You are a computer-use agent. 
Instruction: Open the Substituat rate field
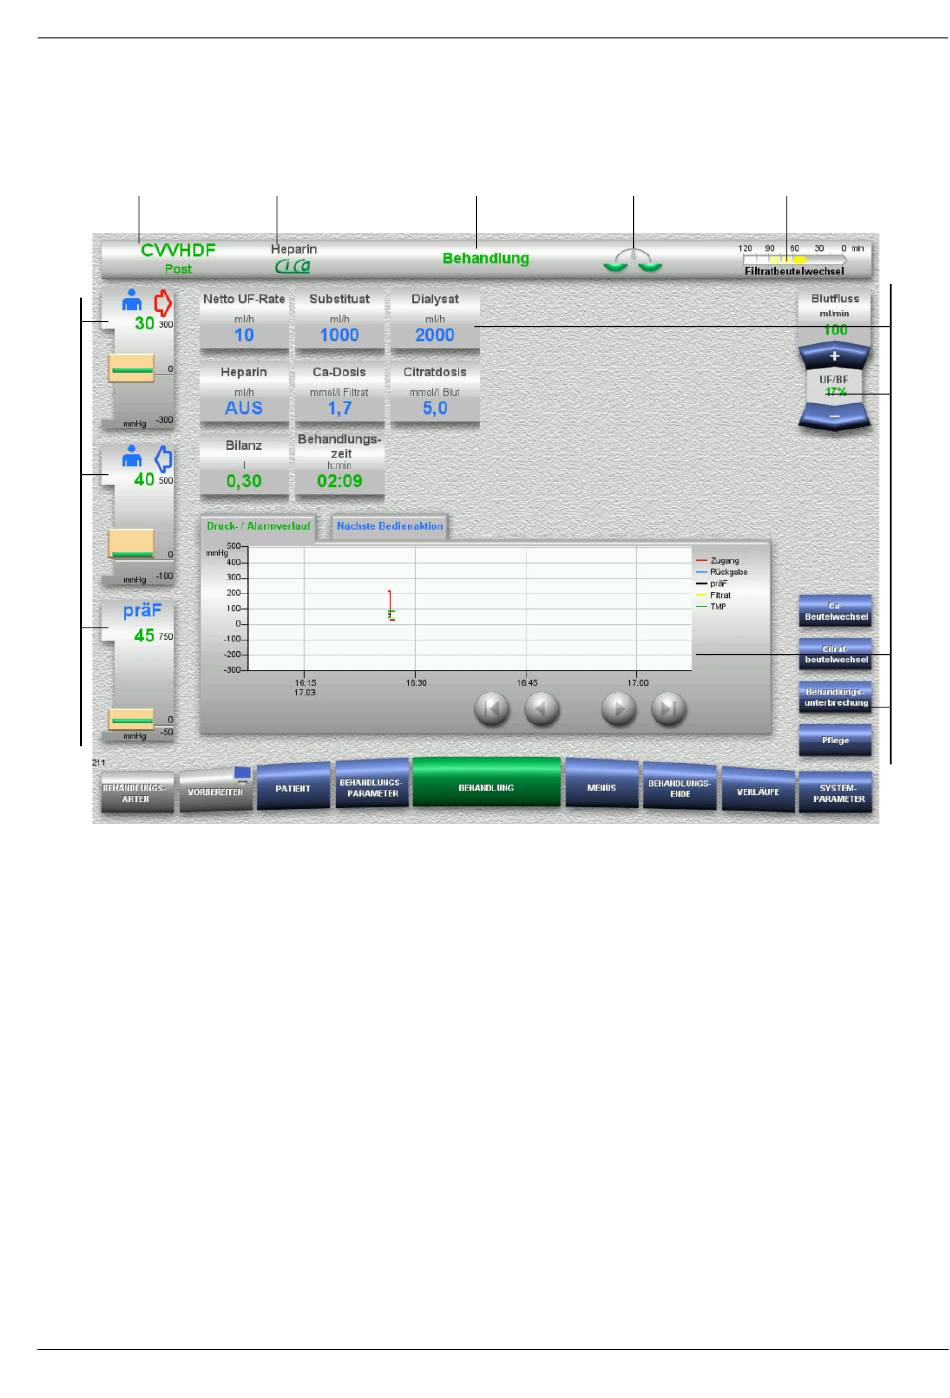pos(340,321)
